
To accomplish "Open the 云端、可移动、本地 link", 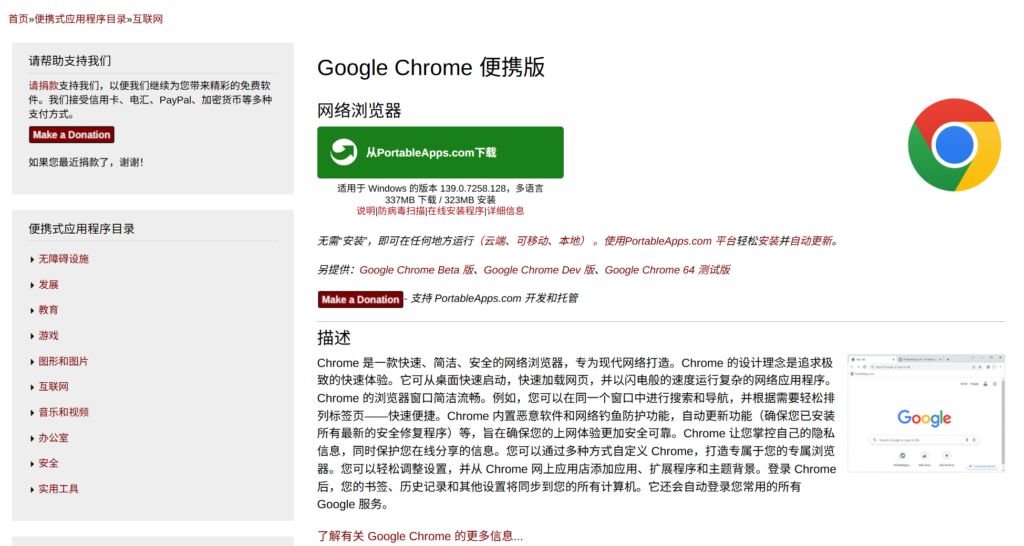I will [533, 241].
